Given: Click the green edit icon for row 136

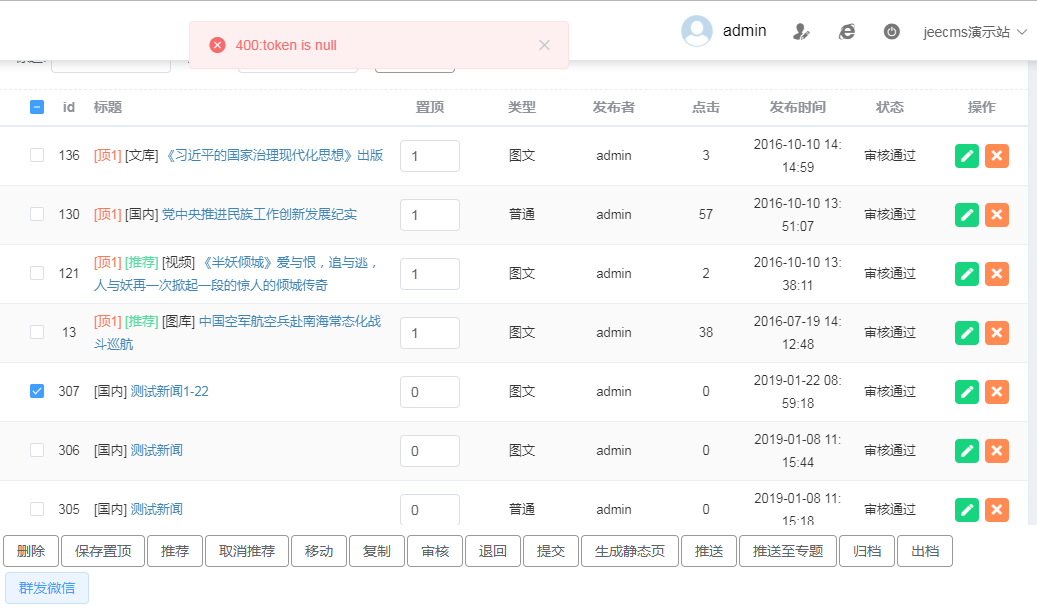Looking at the screenshot, I should (x=967, y=156).
